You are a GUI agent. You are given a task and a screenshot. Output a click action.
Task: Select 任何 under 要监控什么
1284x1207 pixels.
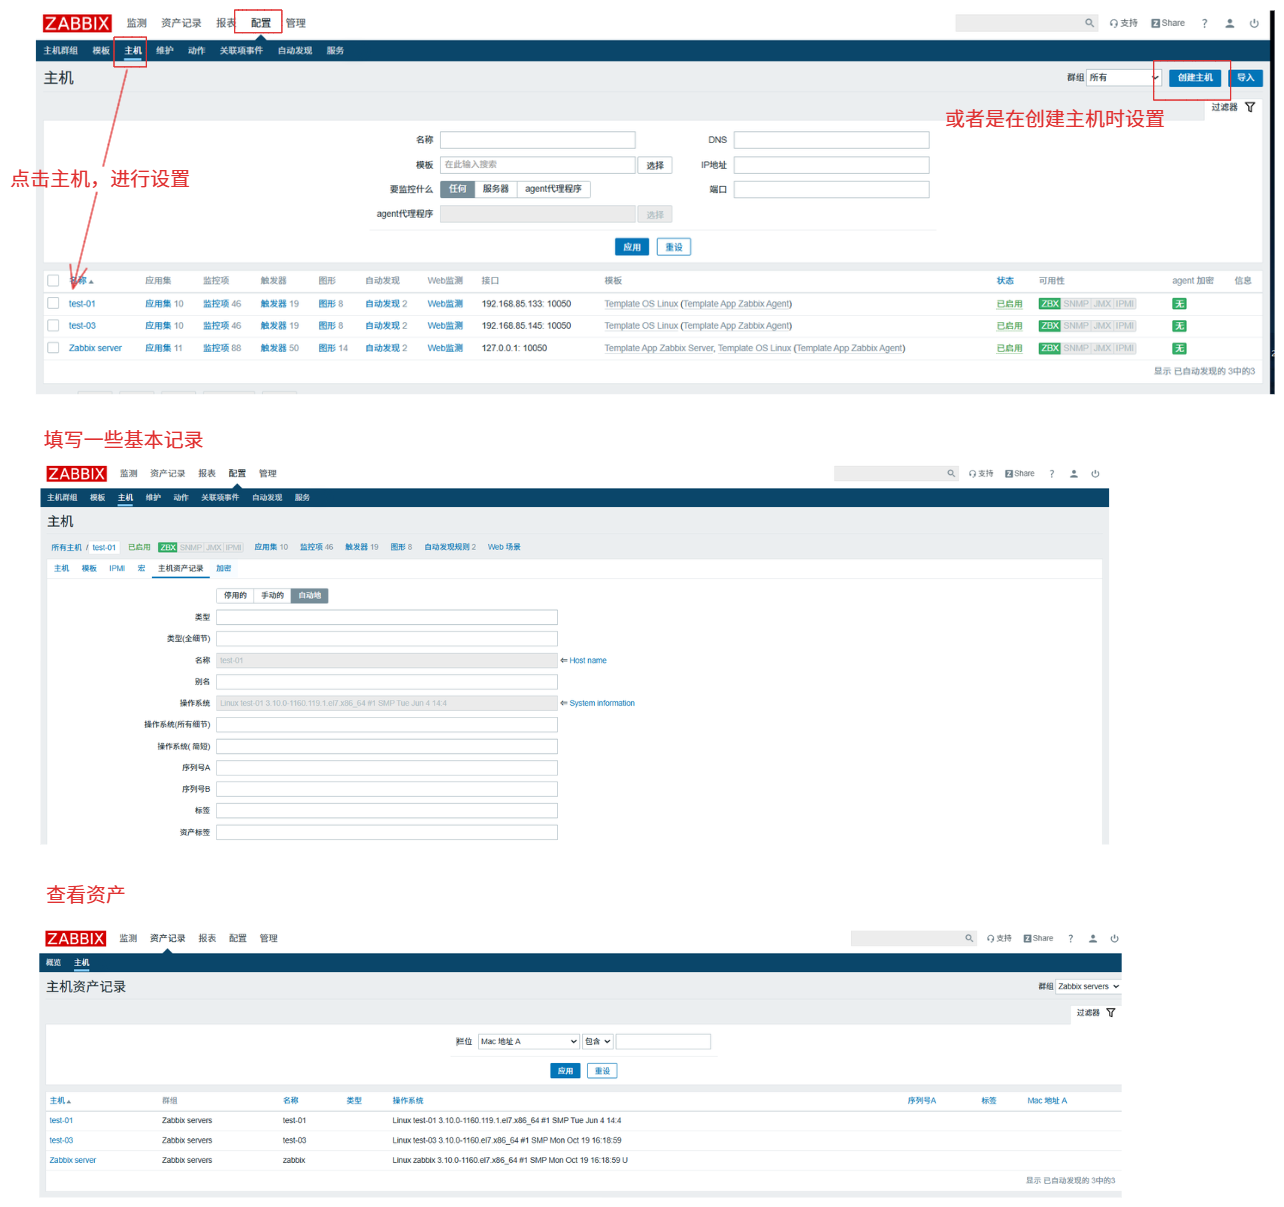458,189
